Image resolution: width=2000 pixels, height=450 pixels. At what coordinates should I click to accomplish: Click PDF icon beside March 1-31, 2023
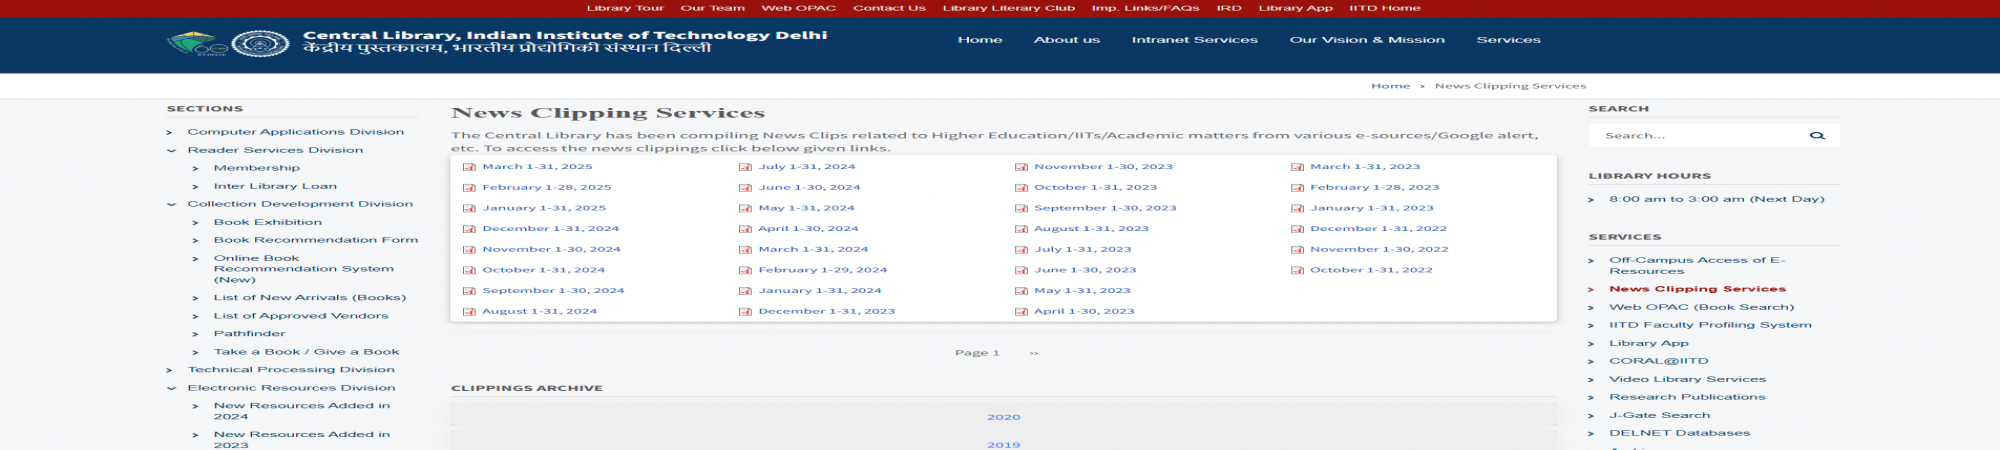tap(1297, 167)
